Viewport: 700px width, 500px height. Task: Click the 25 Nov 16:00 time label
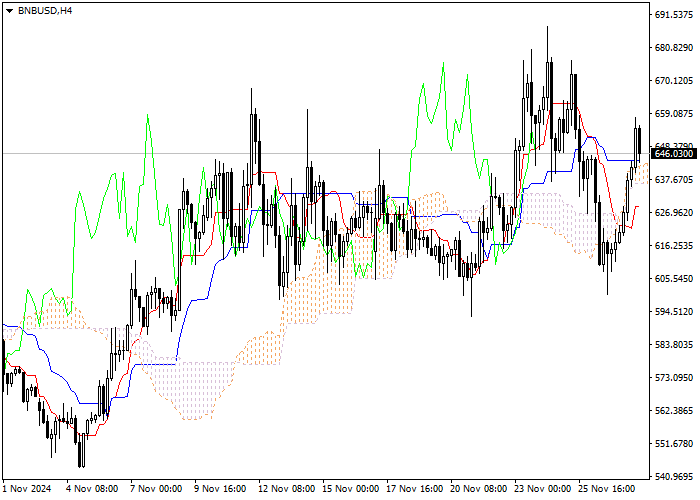pos(606,489)
